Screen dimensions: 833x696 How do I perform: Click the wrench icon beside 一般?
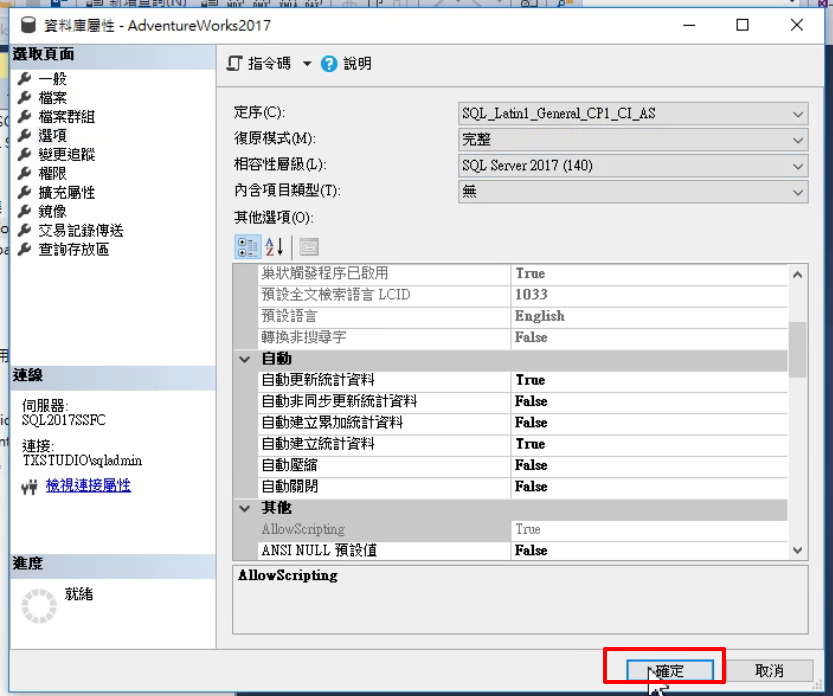click(x=24, y=79)
